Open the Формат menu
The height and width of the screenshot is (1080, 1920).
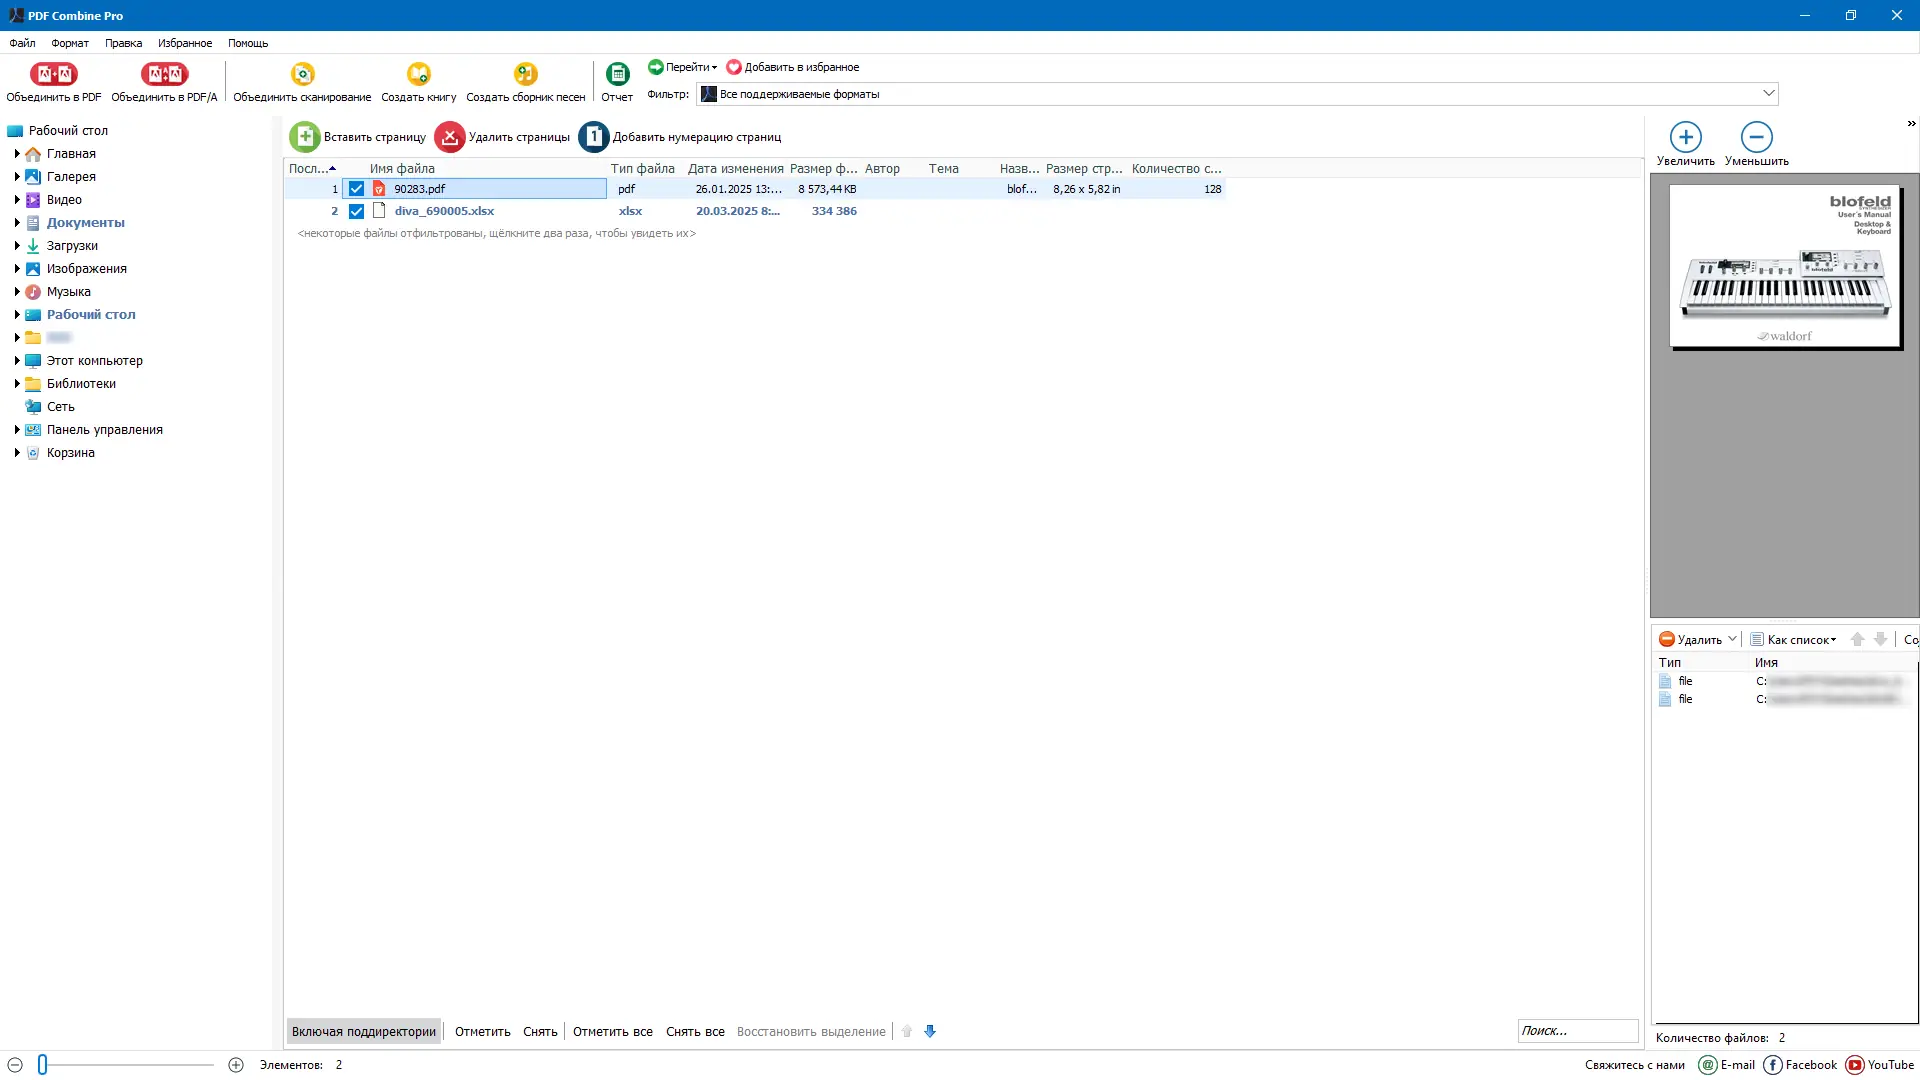pyautogui.click(x=69, y=43)
